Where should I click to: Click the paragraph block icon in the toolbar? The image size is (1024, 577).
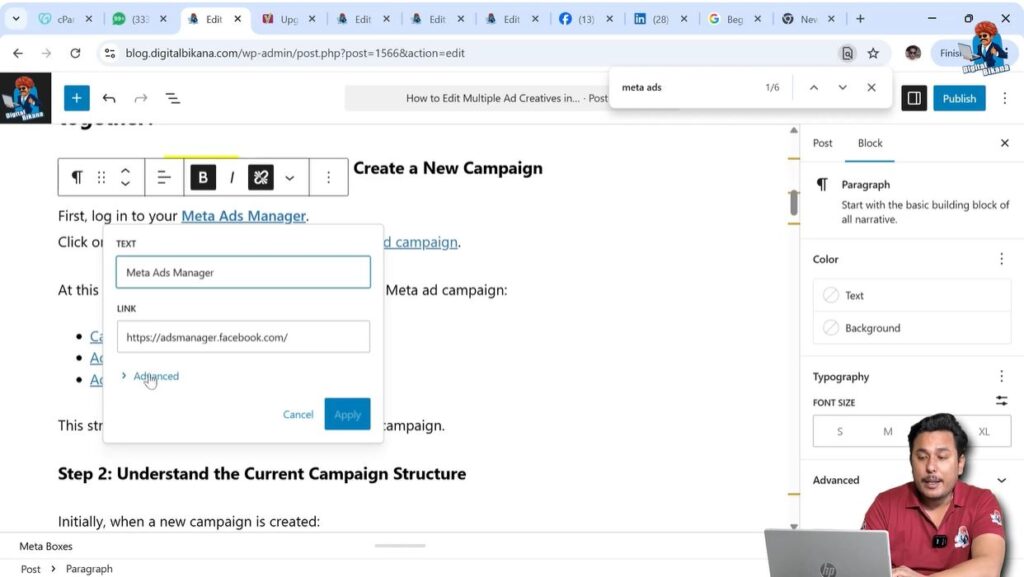(77, 177)
